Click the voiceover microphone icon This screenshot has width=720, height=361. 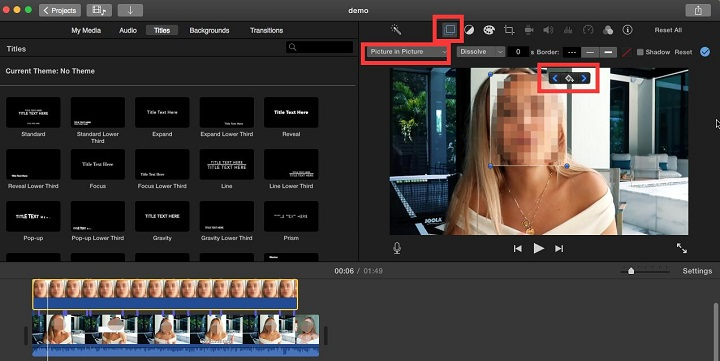coord(397,248)
